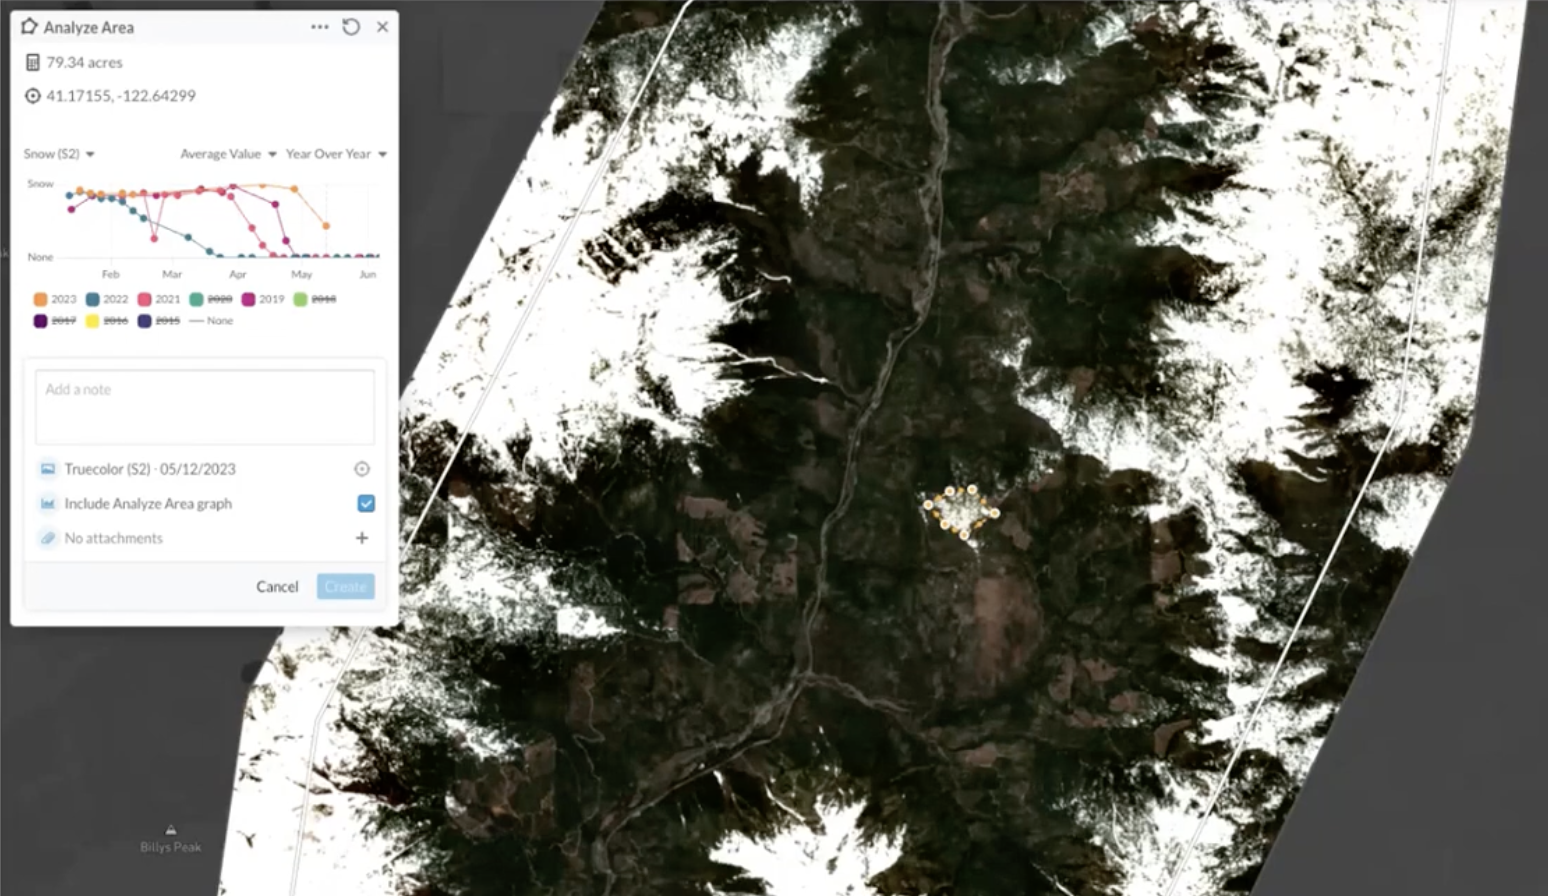Click the reset refresh arrow icon

[x=351, y=27]
